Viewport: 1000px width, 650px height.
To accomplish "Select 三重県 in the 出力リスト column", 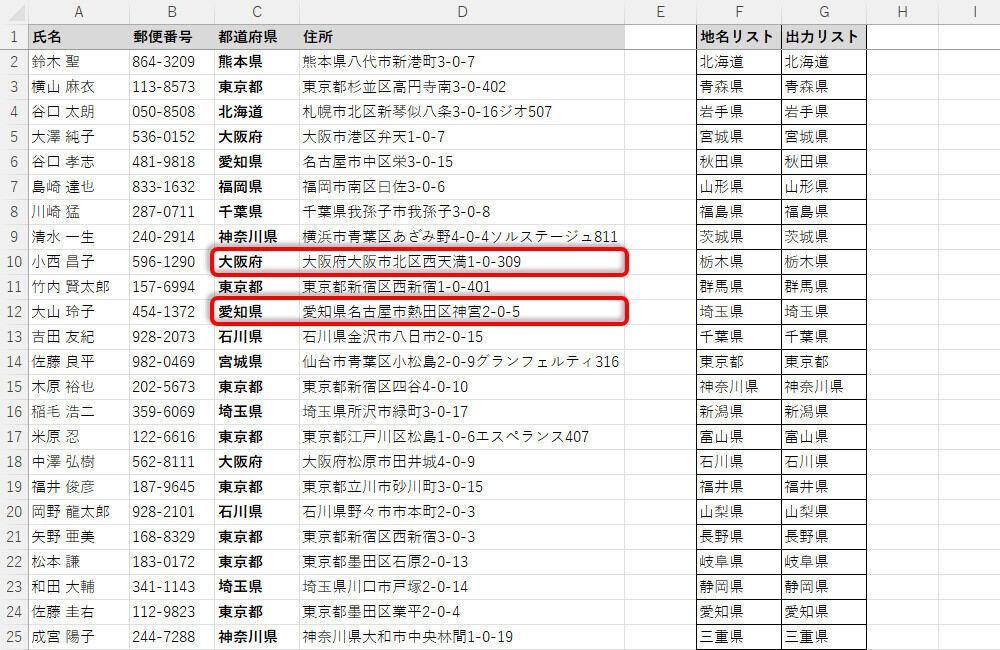I will 823,637.
